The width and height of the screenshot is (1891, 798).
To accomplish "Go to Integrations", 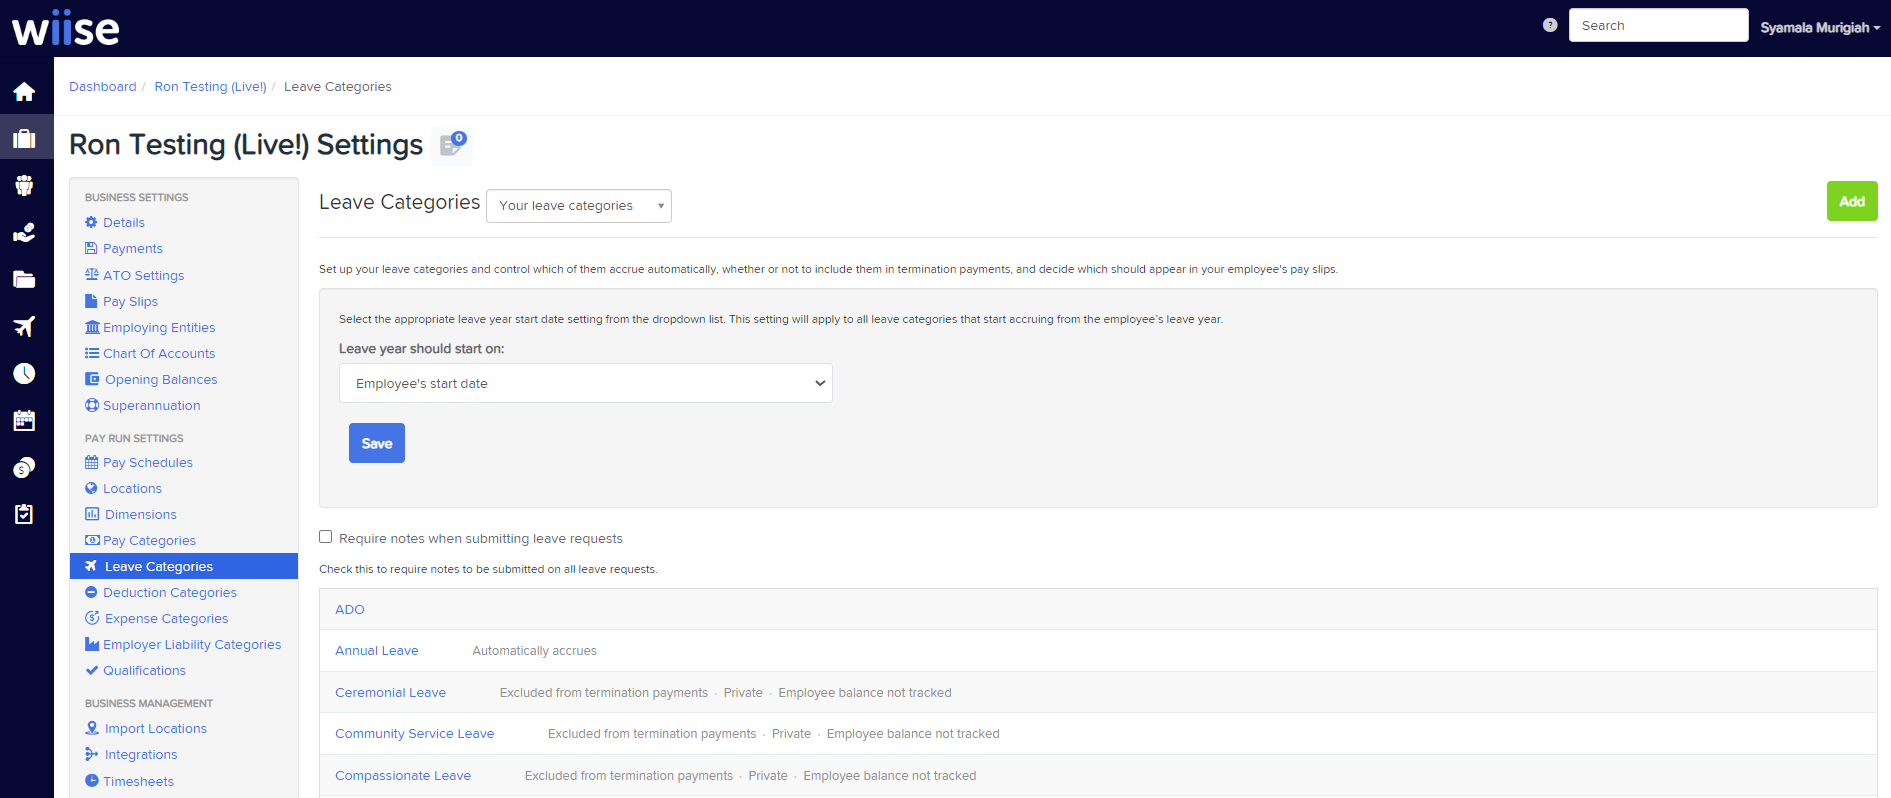I will tap(140, 754).
